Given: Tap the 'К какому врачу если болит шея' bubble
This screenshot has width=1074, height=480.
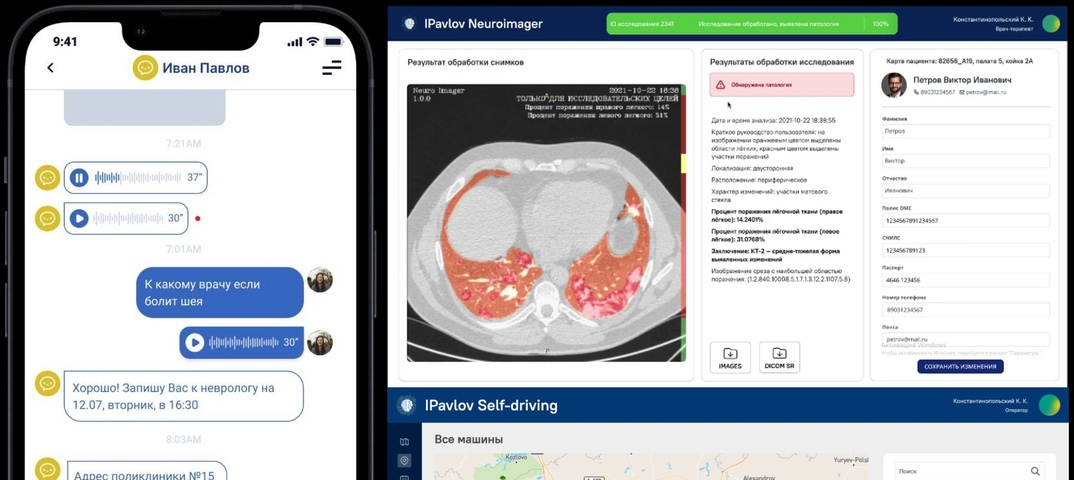Looking at the screenshot, I should (x=220, y=292).
